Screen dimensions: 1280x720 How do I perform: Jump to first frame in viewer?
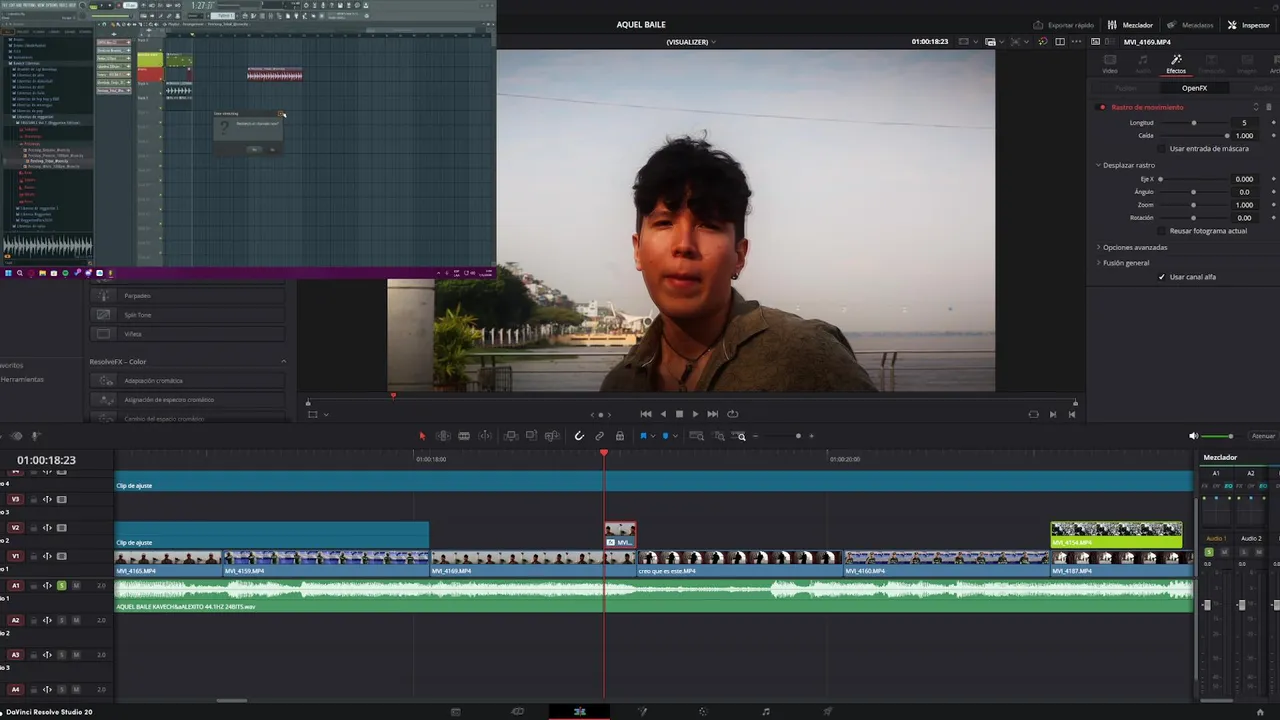(646, 414)
